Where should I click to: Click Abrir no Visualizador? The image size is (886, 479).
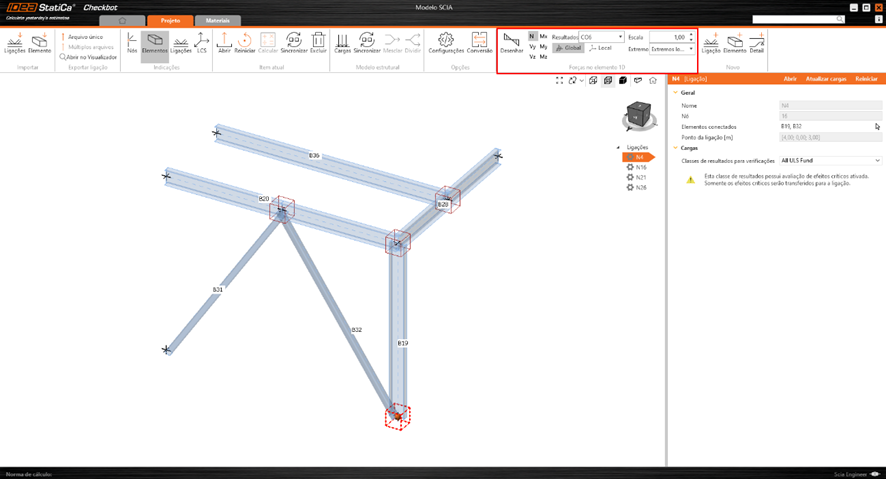[89, 57]
